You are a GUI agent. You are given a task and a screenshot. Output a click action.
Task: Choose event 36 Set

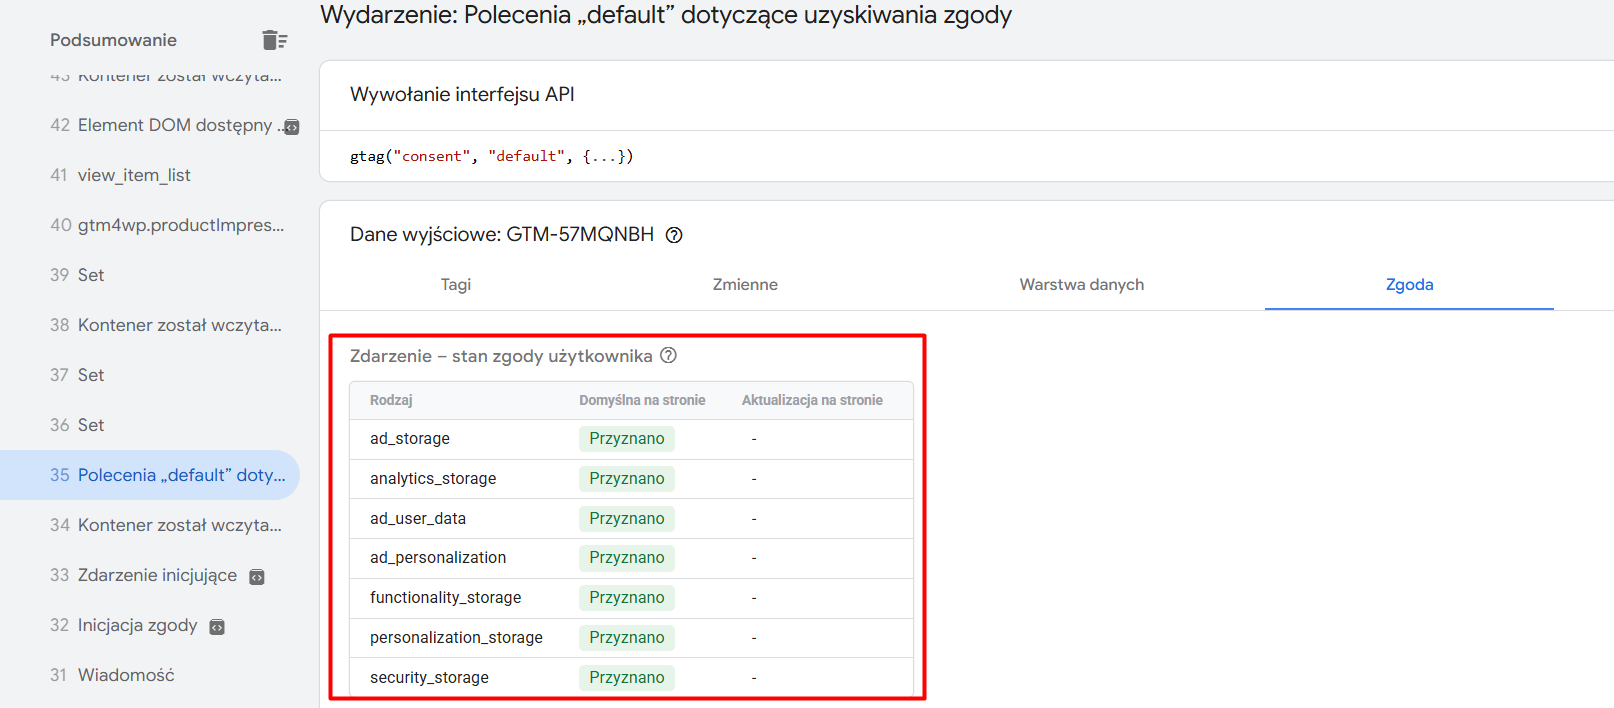click(x=150, y=425)
